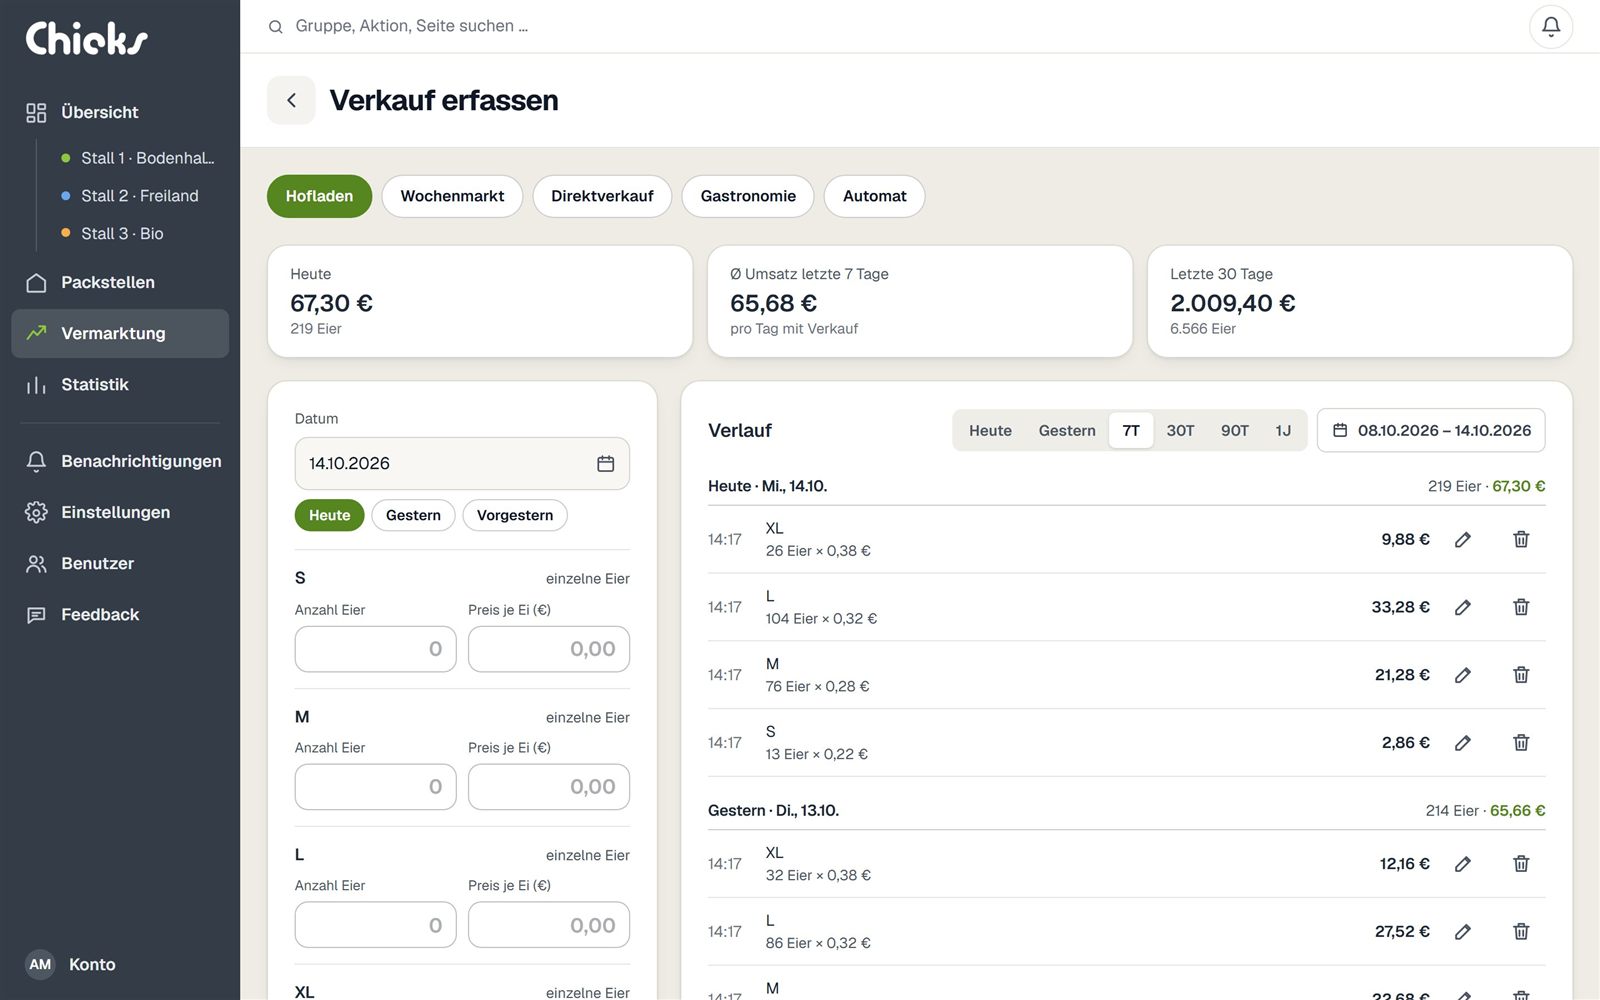Open Benutzer in the sidebar

click(x=120, y=563)
